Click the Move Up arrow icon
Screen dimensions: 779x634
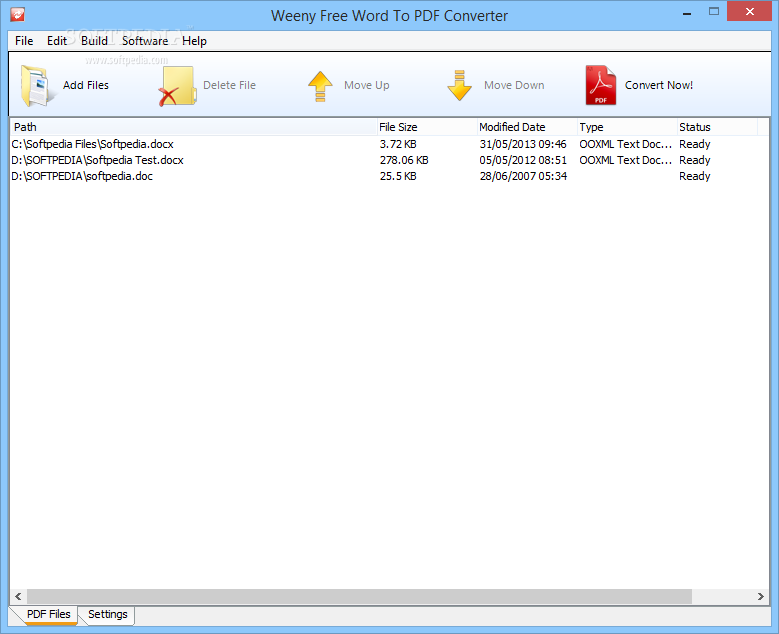[320, 86]
